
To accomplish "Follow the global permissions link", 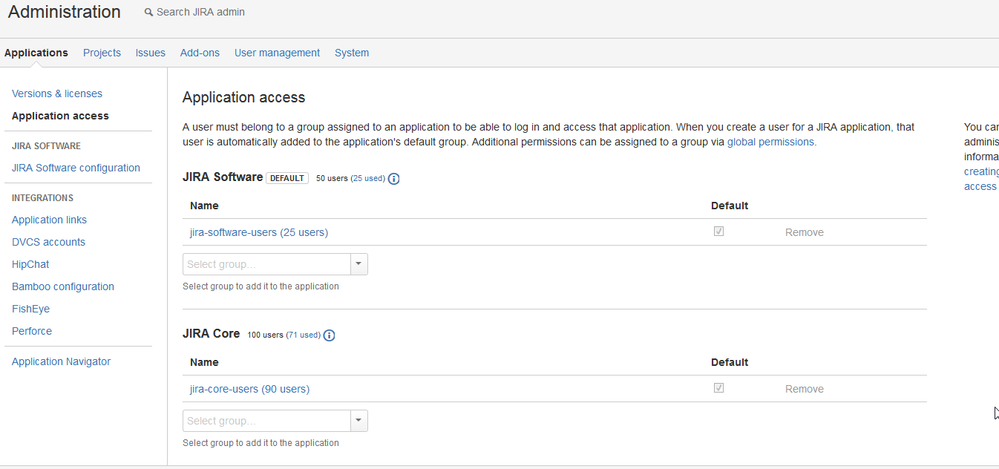I will (772, 142).
